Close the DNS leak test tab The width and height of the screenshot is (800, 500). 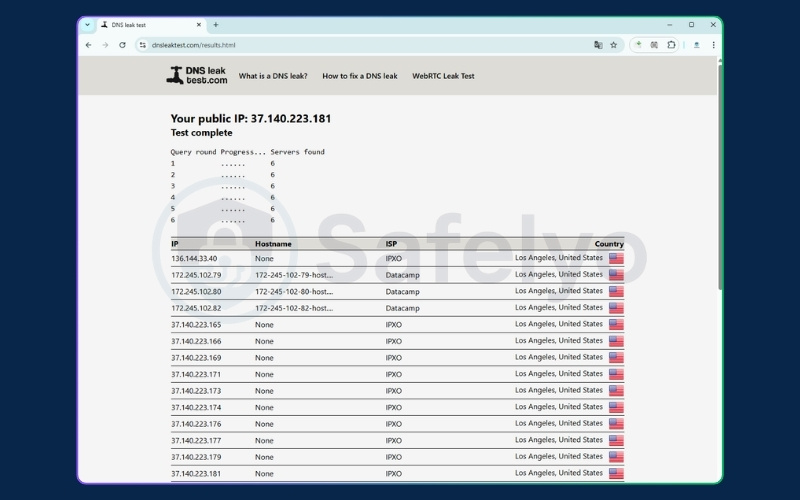[x=199, y=24]
